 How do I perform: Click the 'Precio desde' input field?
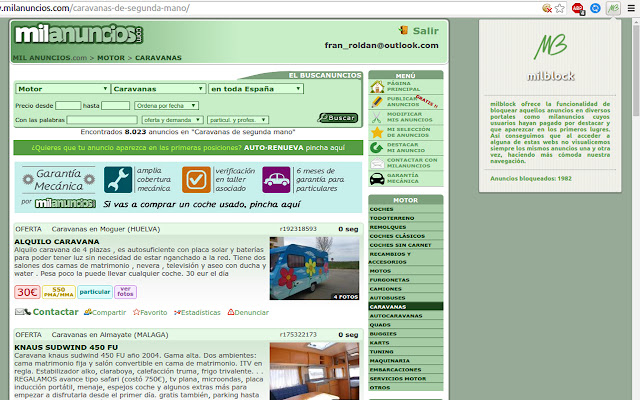coord(68,106)
